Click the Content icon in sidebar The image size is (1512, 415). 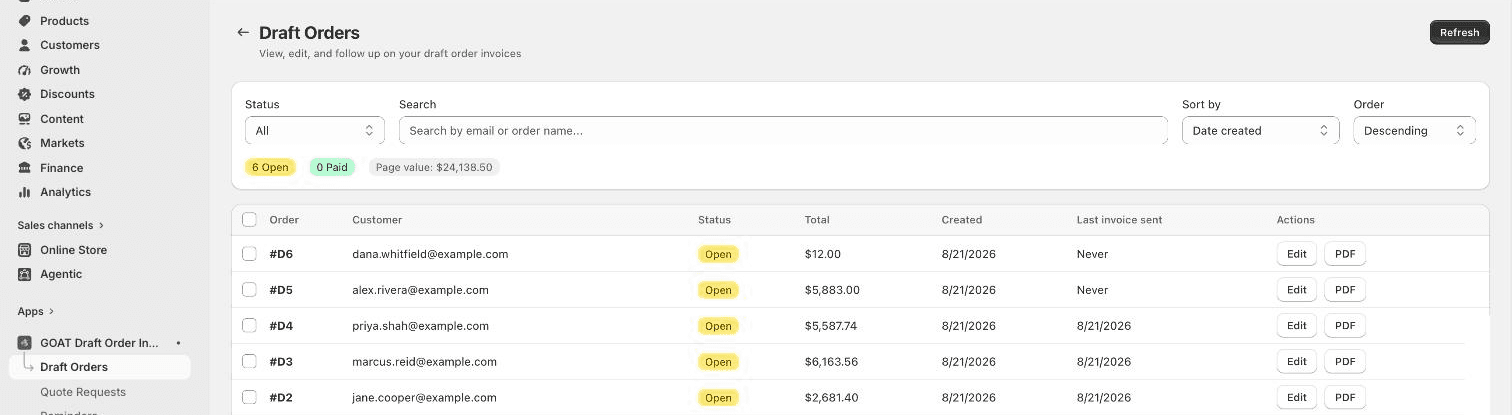click(x=25, y=119)
